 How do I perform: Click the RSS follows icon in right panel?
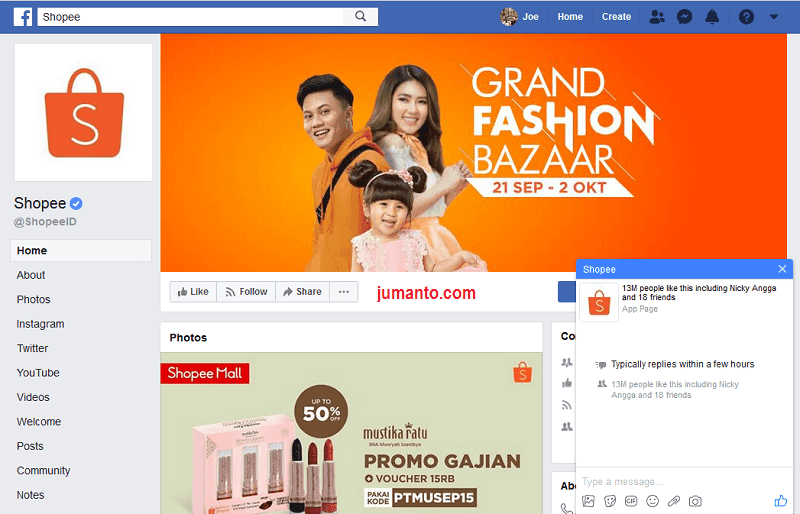[566, 405]
